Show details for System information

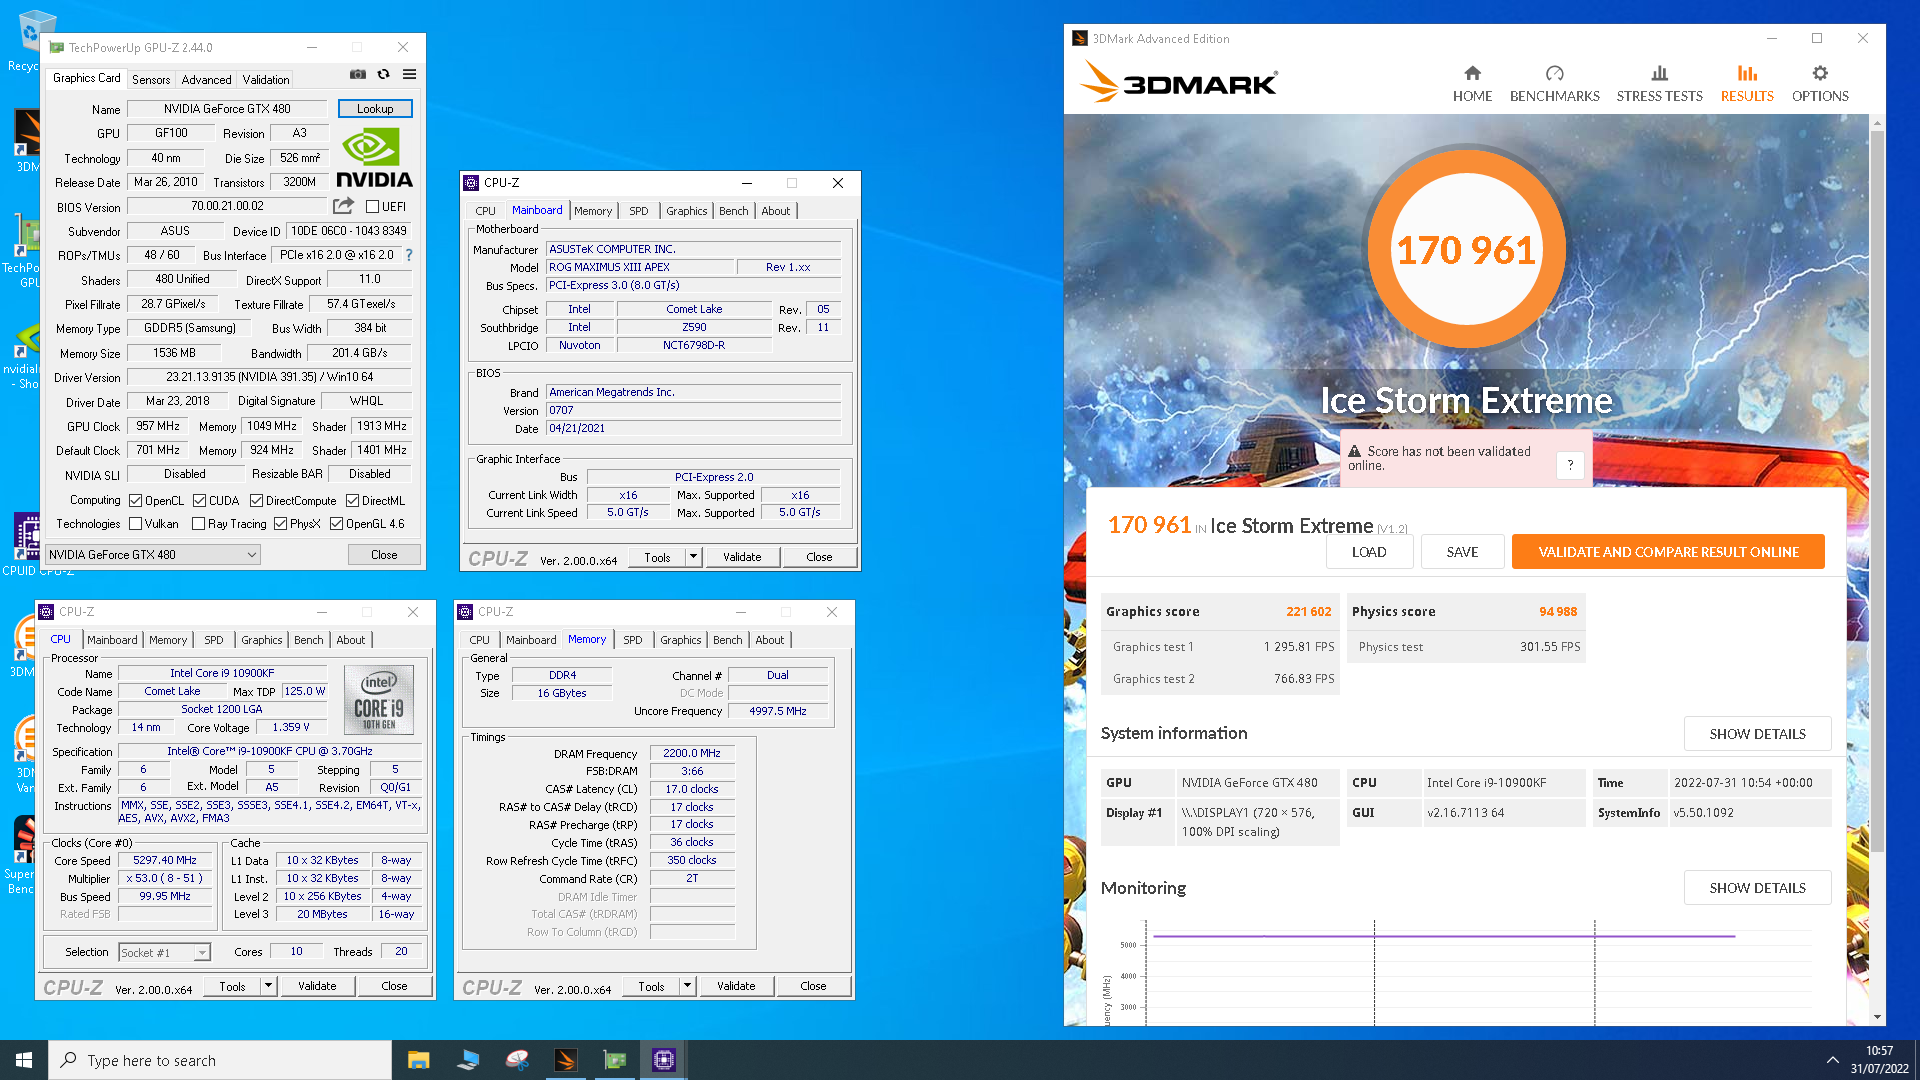(1757, 733)
